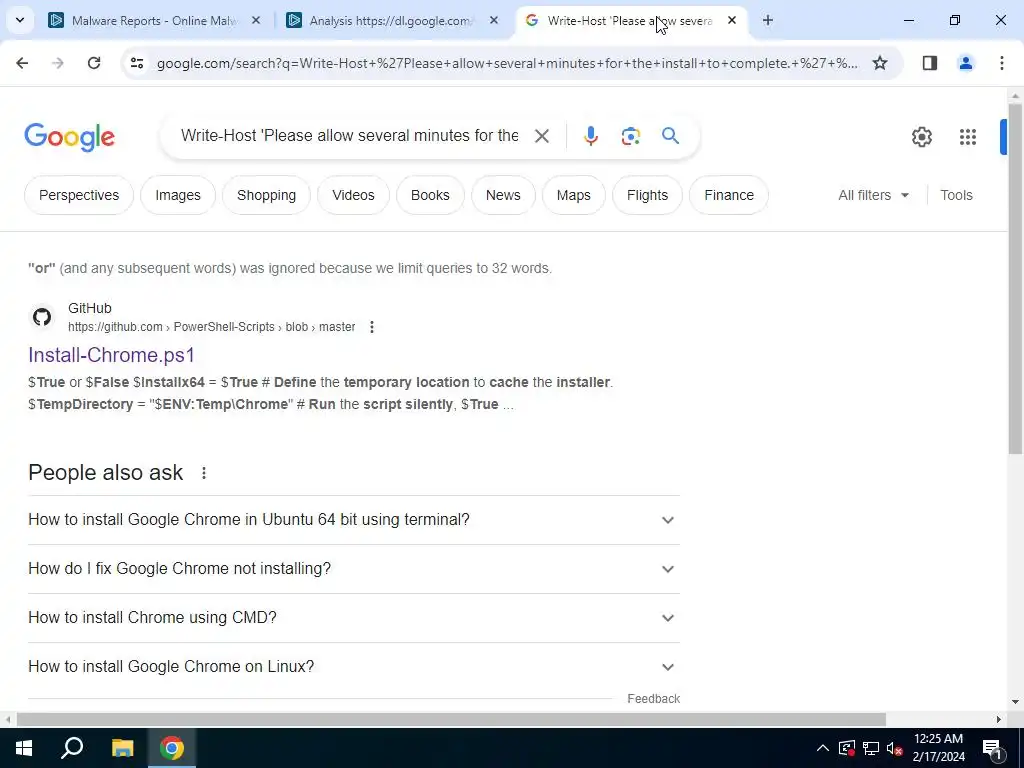Image resolution: width=1024 pixels, height=768 pixels.
Task: Open People also ask options menu
Action: [x=204, y=473]
